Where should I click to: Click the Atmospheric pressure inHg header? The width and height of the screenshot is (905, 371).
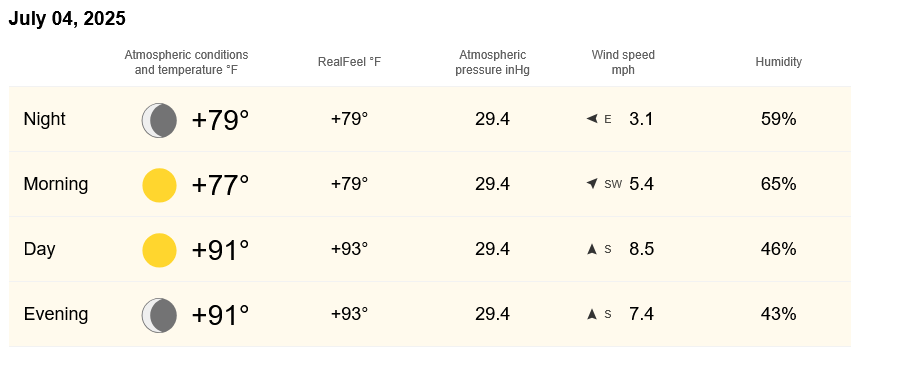(492, 62)
